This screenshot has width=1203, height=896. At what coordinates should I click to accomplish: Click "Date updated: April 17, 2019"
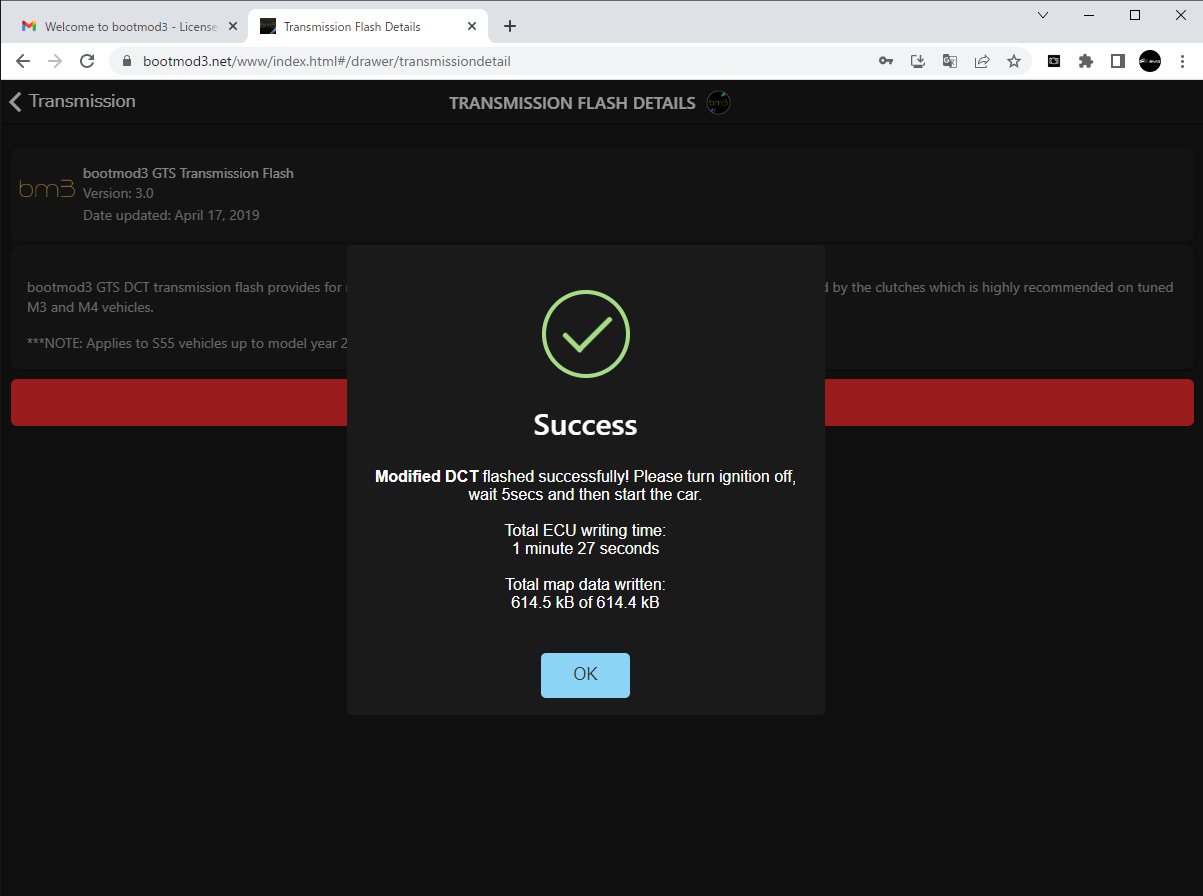(x=171, y=214)
